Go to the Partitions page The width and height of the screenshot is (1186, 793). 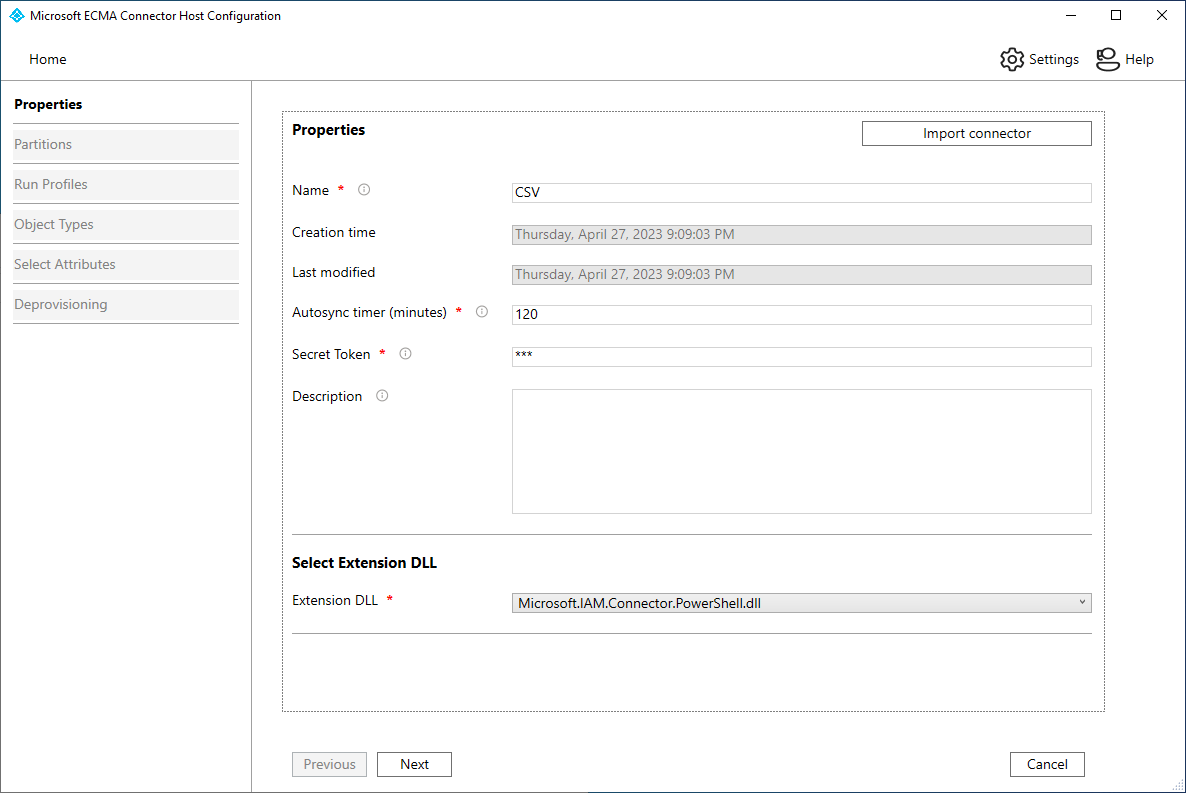coord(126,145)
